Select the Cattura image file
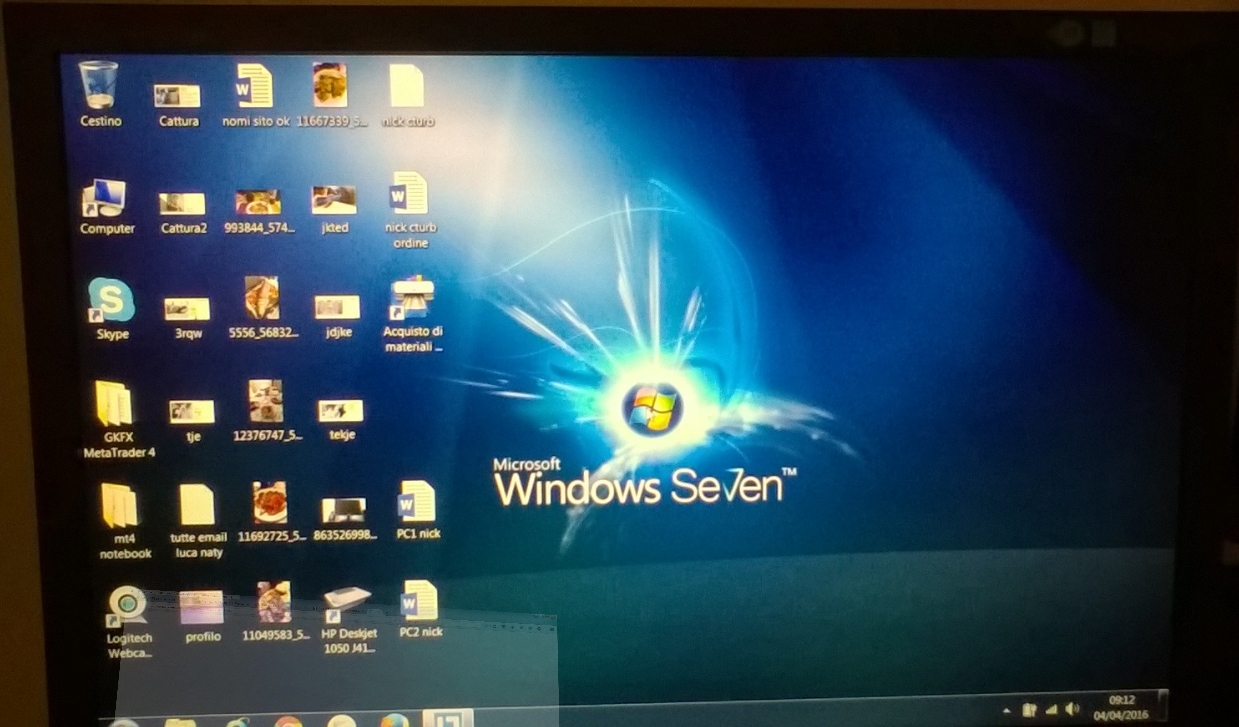The width and height of the screenshot is (1239, 727). click(178, 96)
